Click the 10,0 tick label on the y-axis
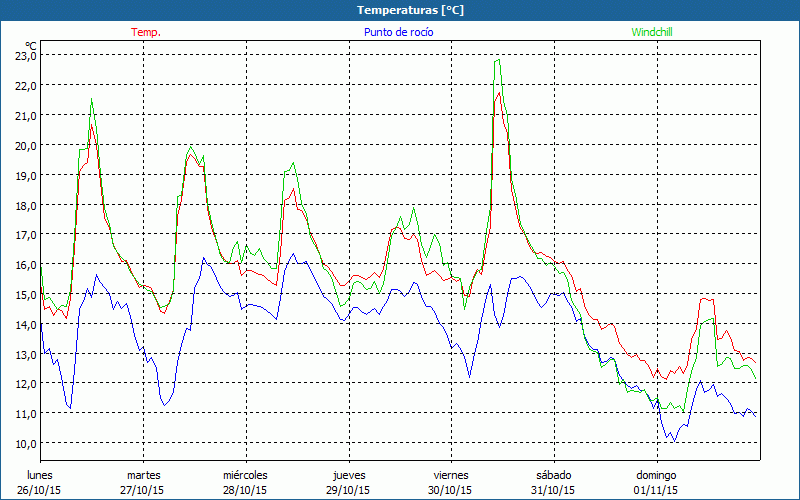800x500 pixels. [x=24, y=443]
